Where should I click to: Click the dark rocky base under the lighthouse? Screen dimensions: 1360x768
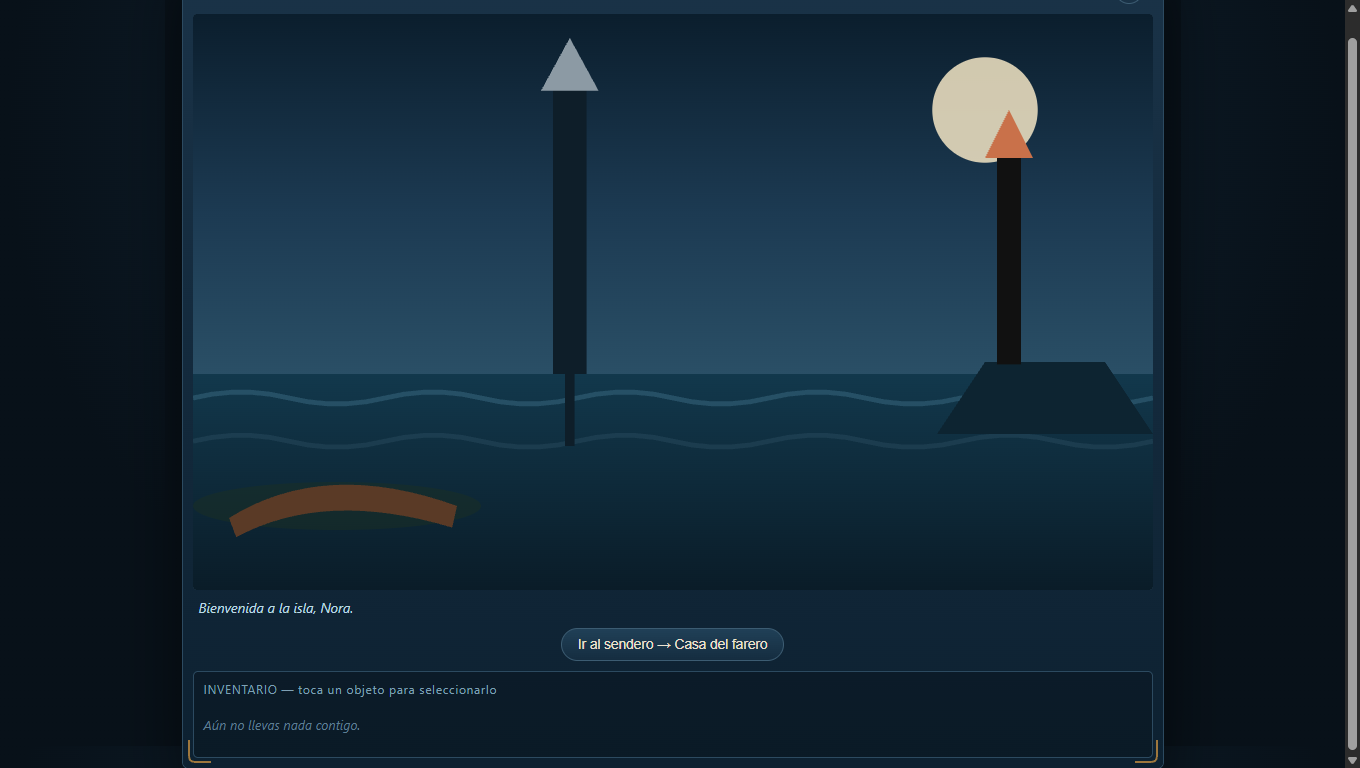click(1045, 398)
